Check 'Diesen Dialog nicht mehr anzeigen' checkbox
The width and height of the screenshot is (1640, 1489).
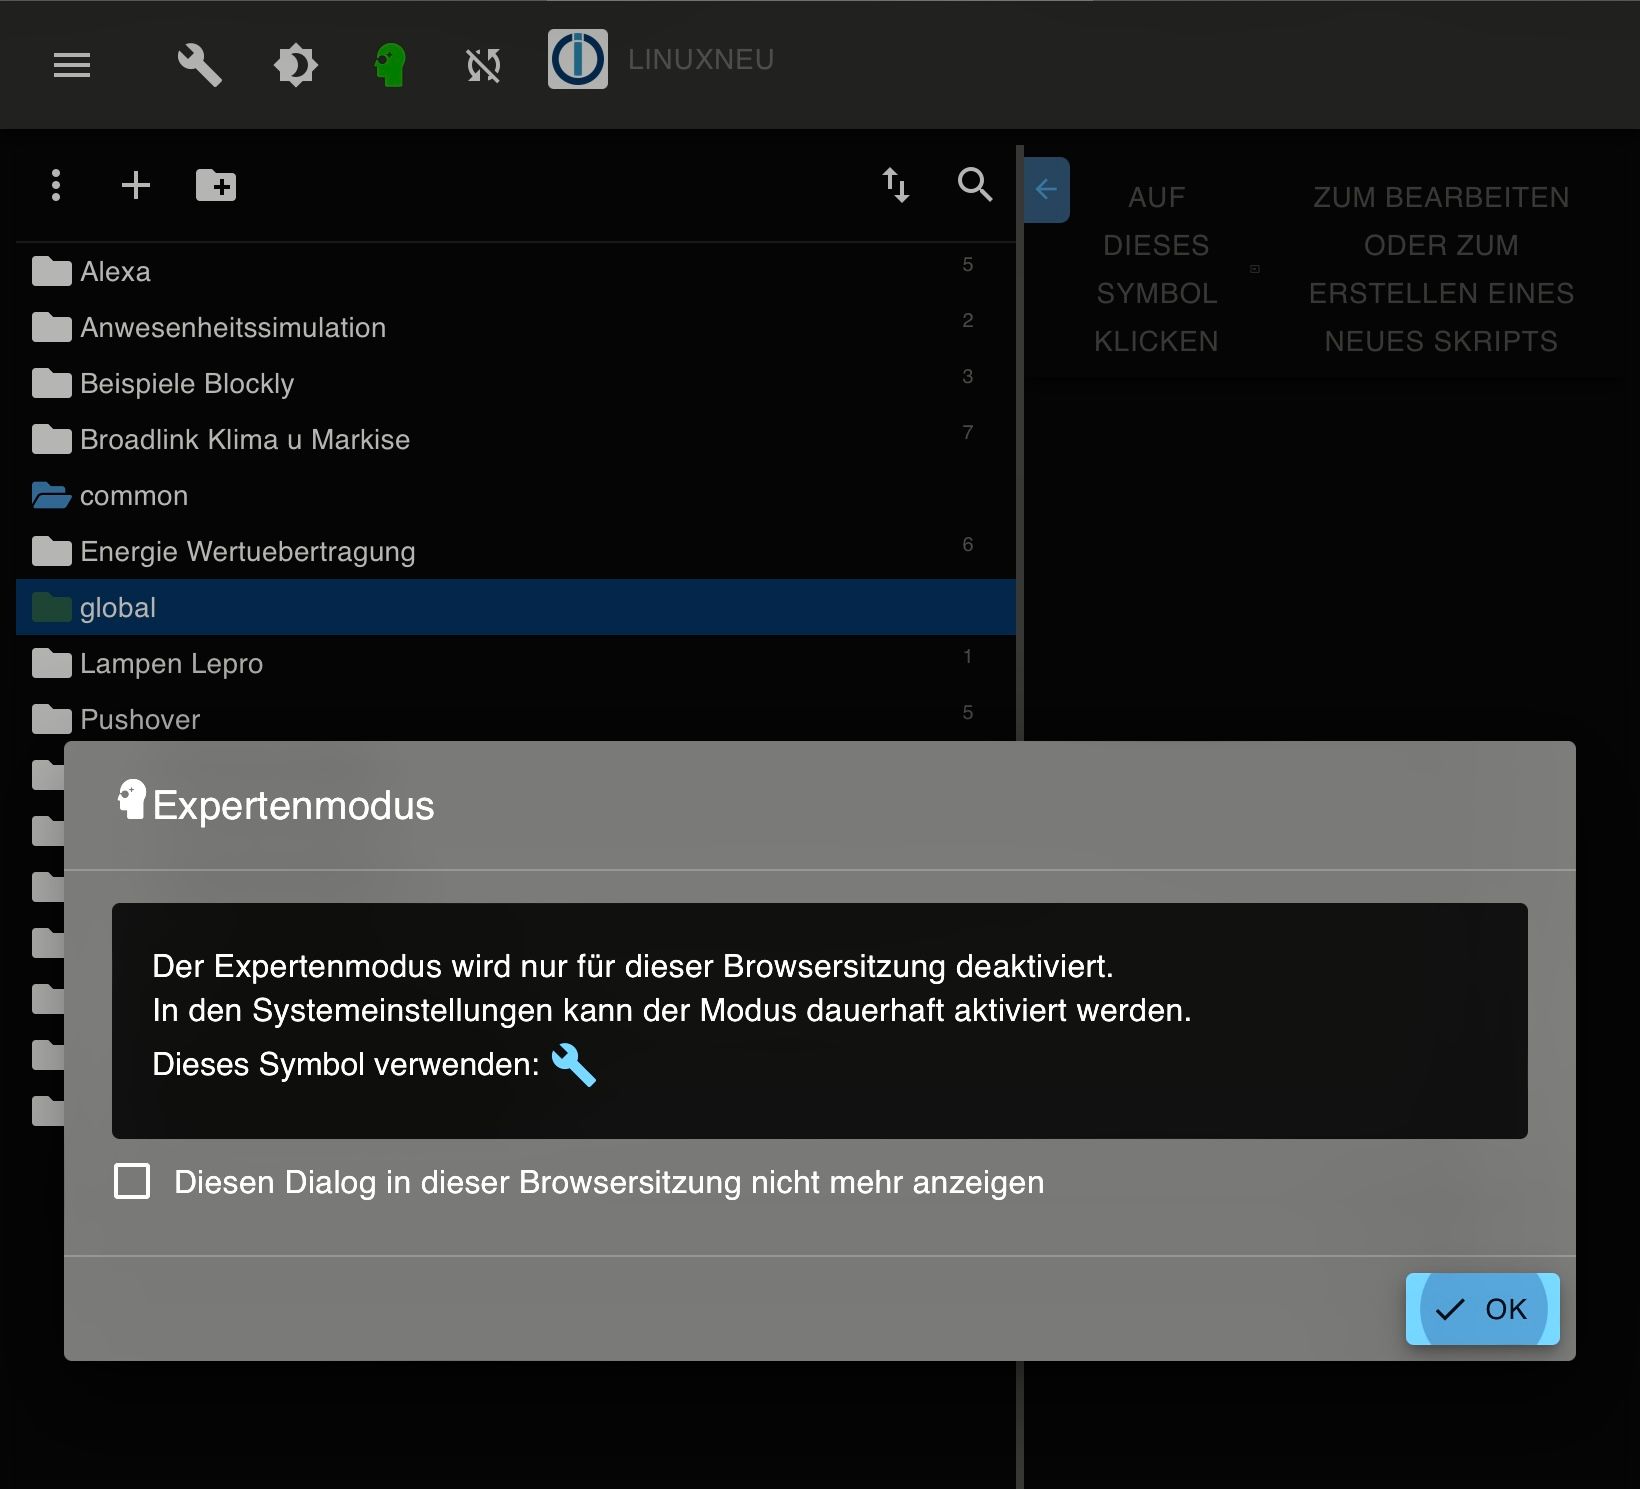coord(132,1181)
